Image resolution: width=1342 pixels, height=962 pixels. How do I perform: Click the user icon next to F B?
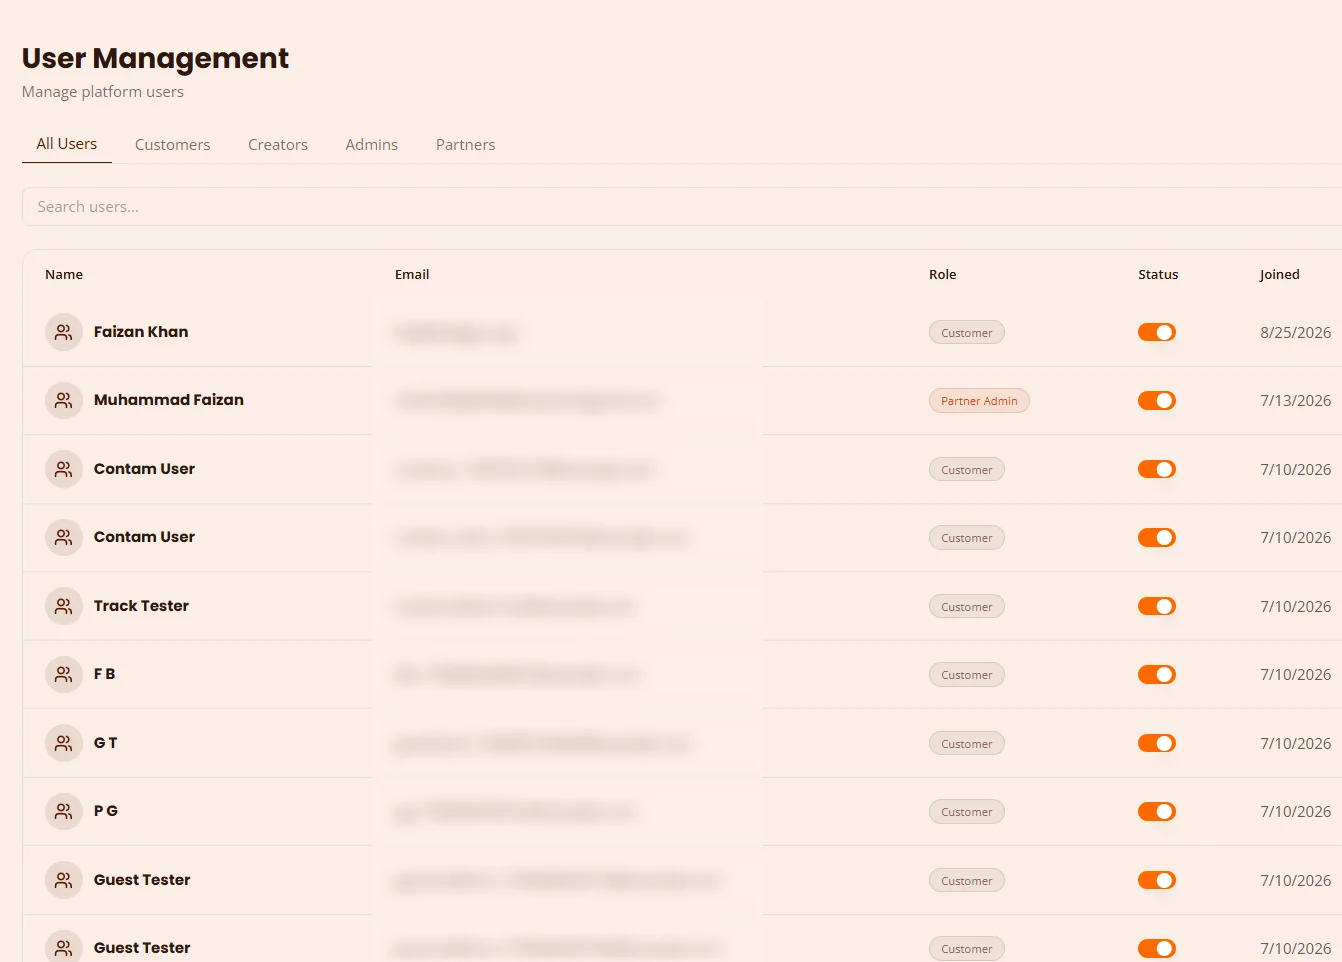tap(63, 674)
